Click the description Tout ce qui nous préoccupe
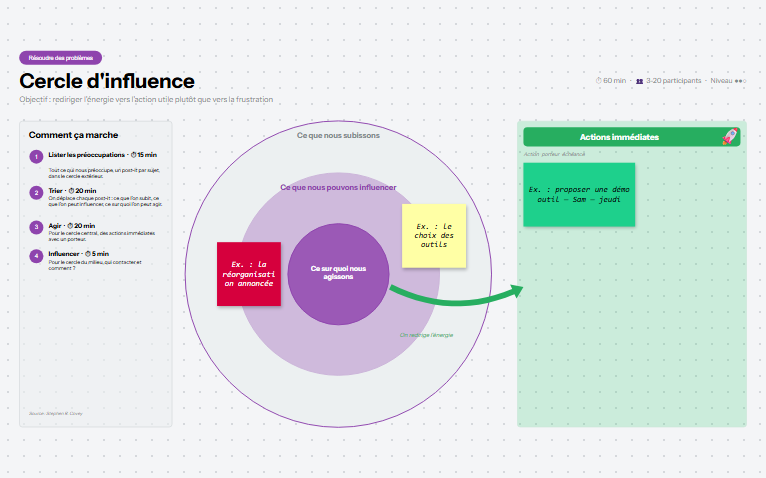Viewport: 766px width, 478px height. (104, 173)
